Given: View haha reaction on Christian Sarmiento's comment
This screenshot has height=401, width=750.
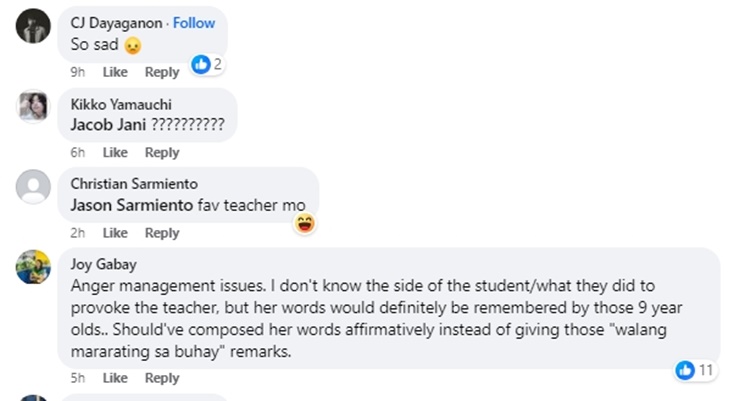Looking at the screenshot, I should point(305,223).
